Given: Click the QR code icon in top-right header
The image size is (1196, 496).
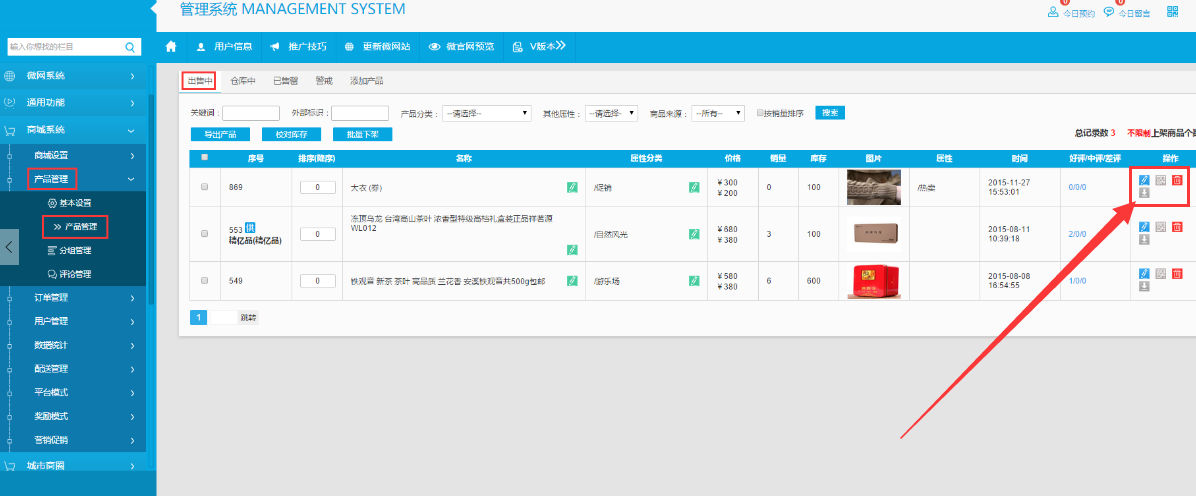Looking at the screenshot, I should tap(1172, 12).
